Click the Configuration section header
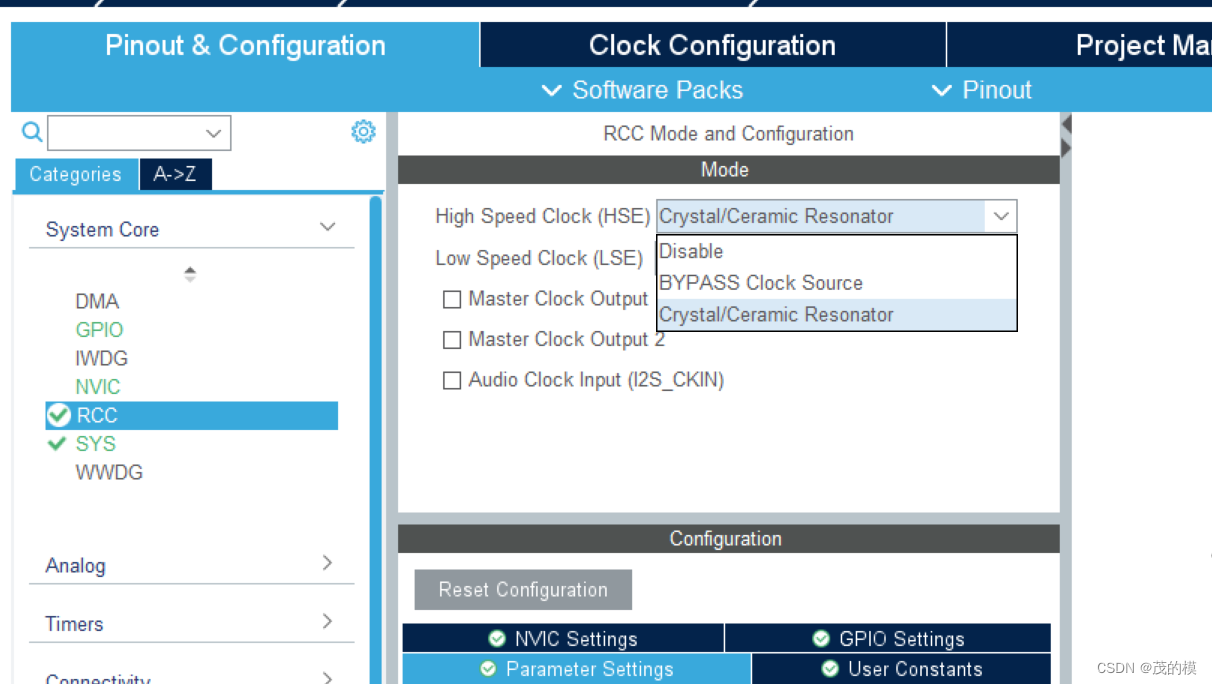1212x684 pixels. pos(728,538)
